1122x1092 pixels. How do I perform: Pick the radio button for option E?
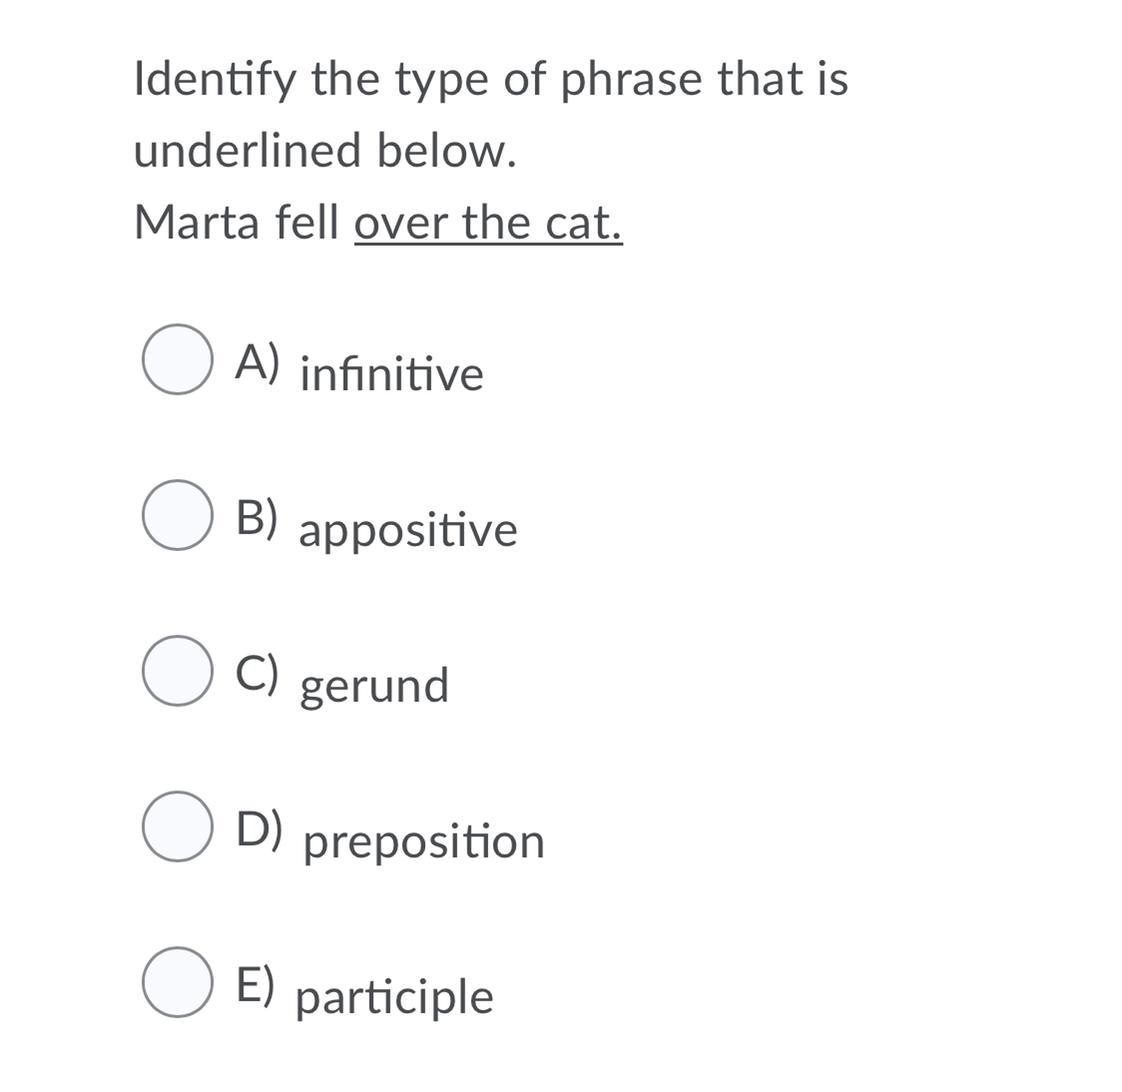(x=177, y=982)
